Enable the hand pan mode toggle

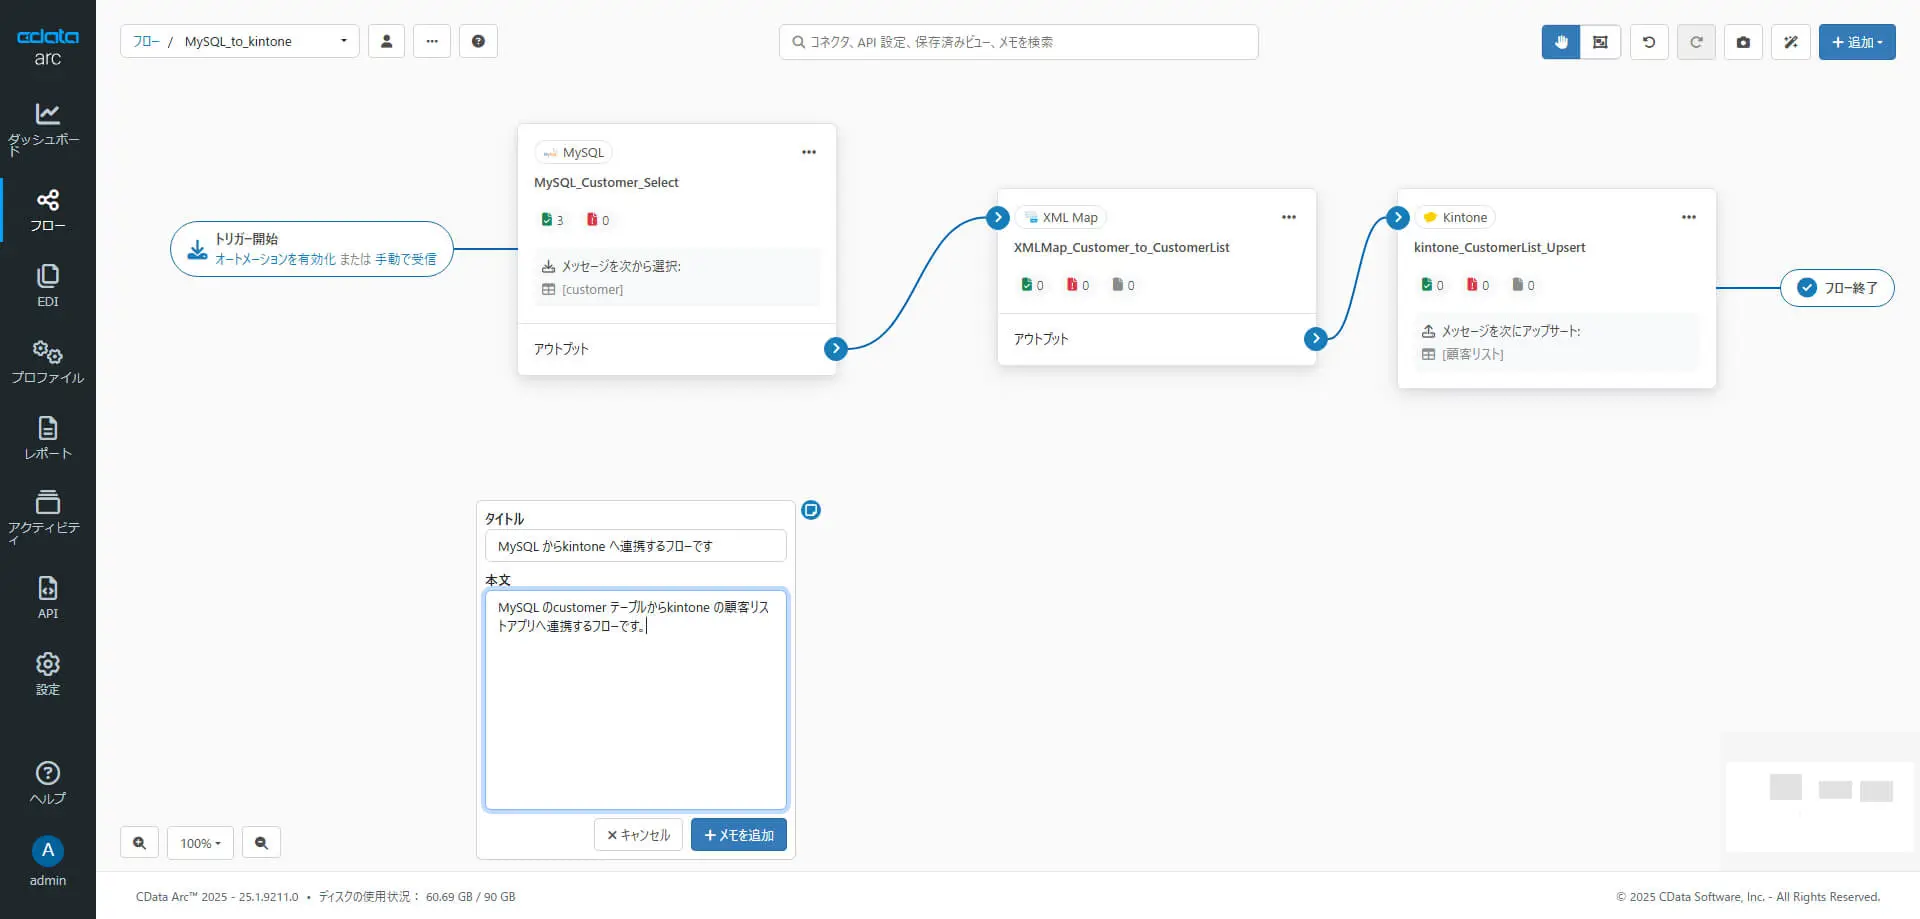pyautogui.click(x=1561, y=42)
